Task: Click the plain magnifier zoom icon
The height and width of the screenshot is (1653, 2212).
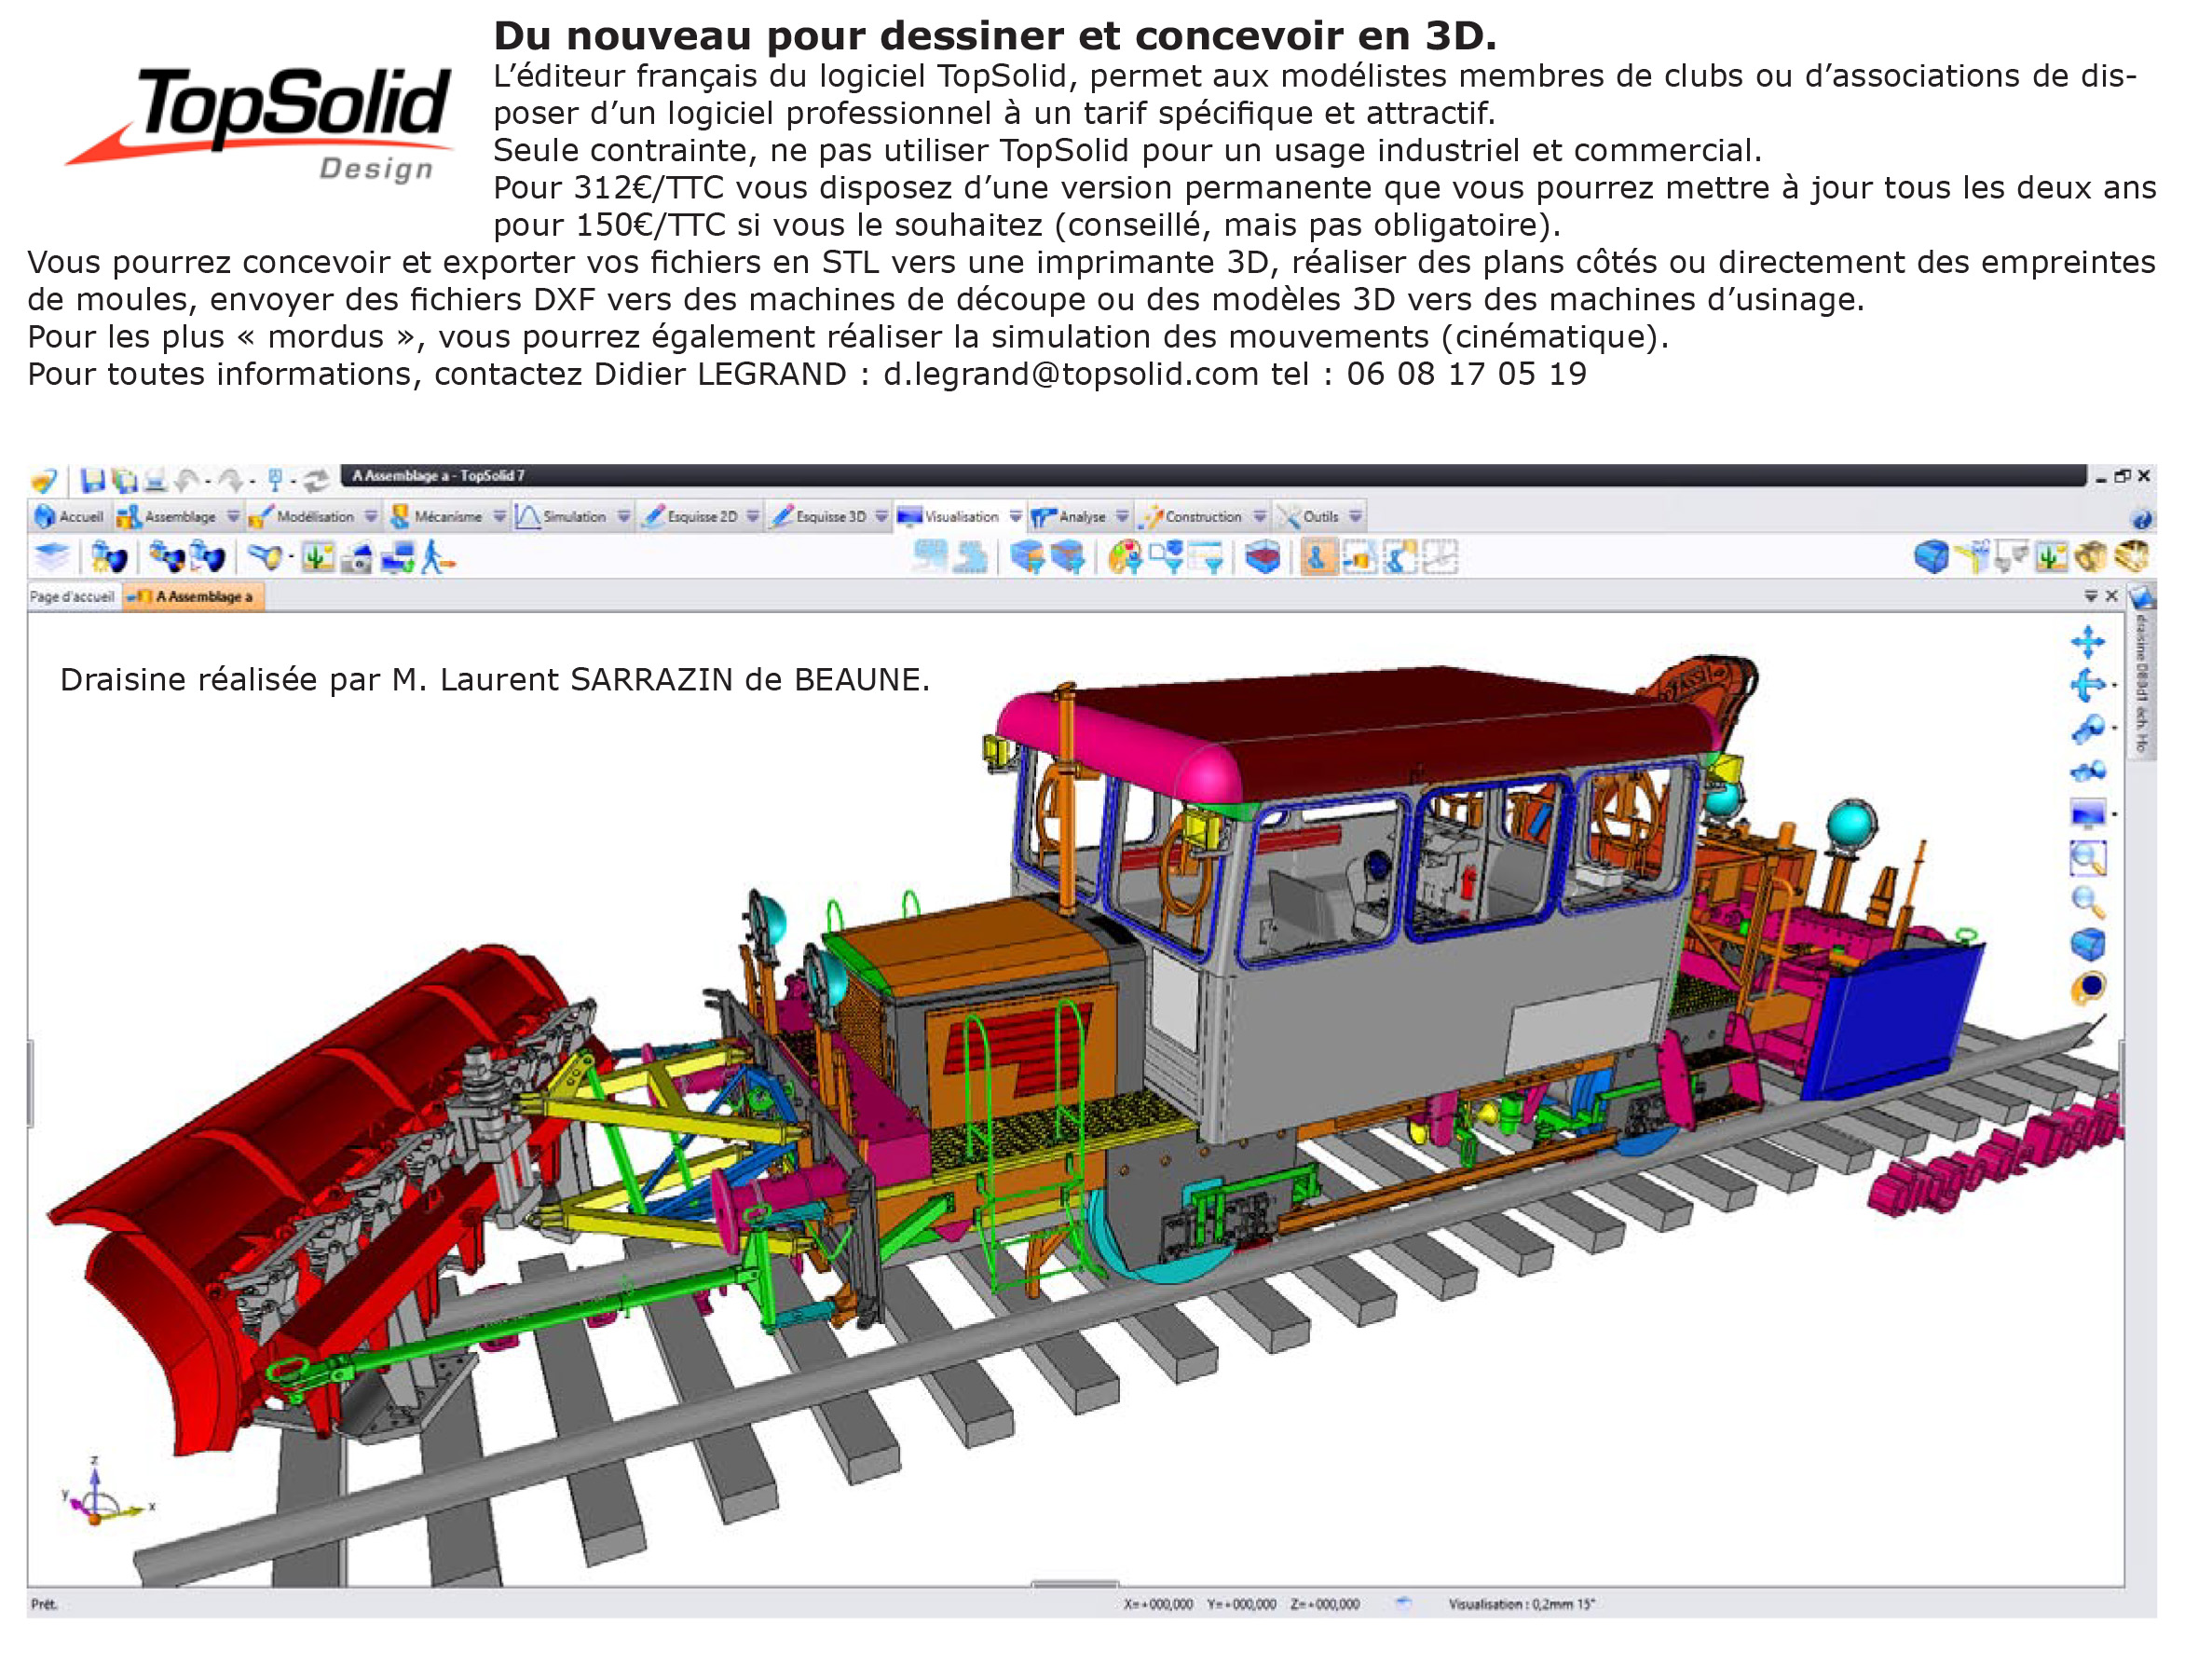Action: click(2087, 902)
